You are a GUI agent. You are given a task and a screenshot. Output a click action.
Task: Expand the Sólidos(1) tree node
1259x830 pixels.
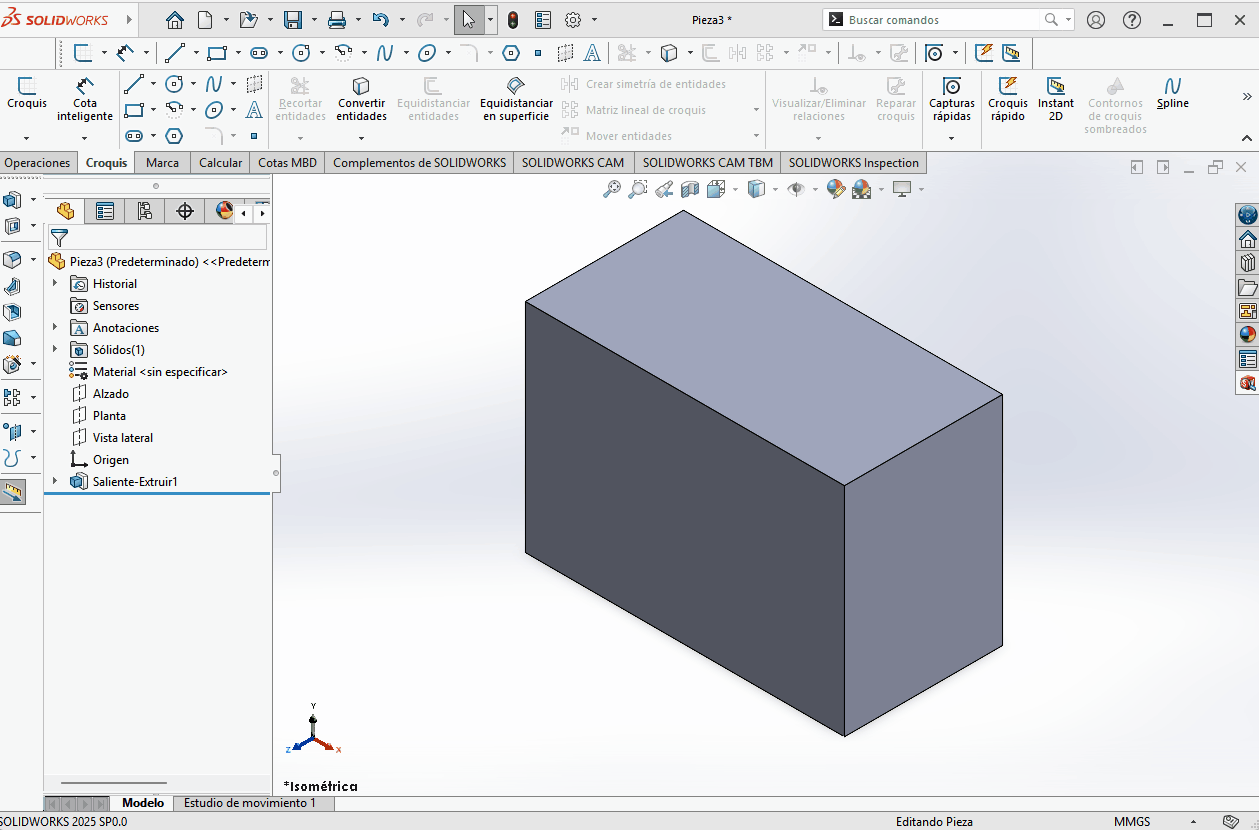click(55, 349)
